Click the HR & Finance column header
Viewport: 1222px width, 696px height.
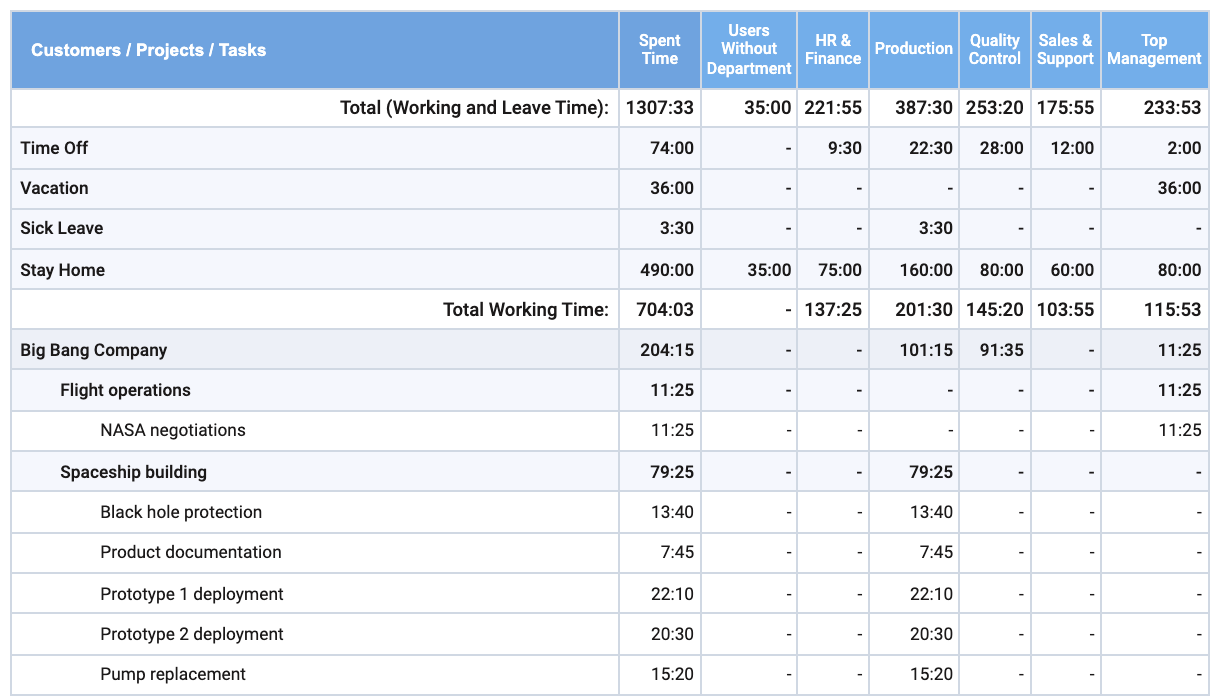833,48
